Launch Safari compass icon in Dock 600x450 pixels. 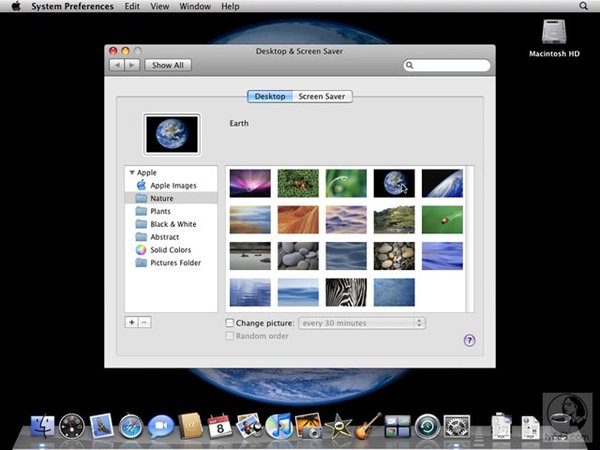[x=131, y=426]
